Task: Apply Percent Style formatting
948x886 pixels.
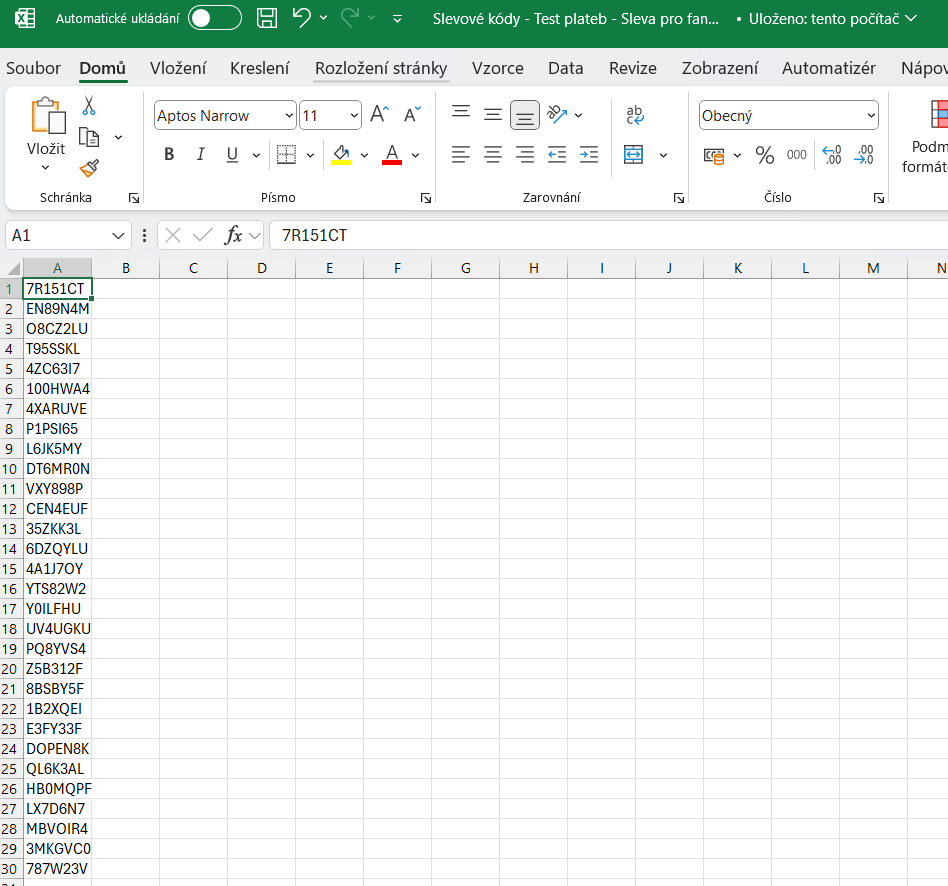Action: [765, 155]
